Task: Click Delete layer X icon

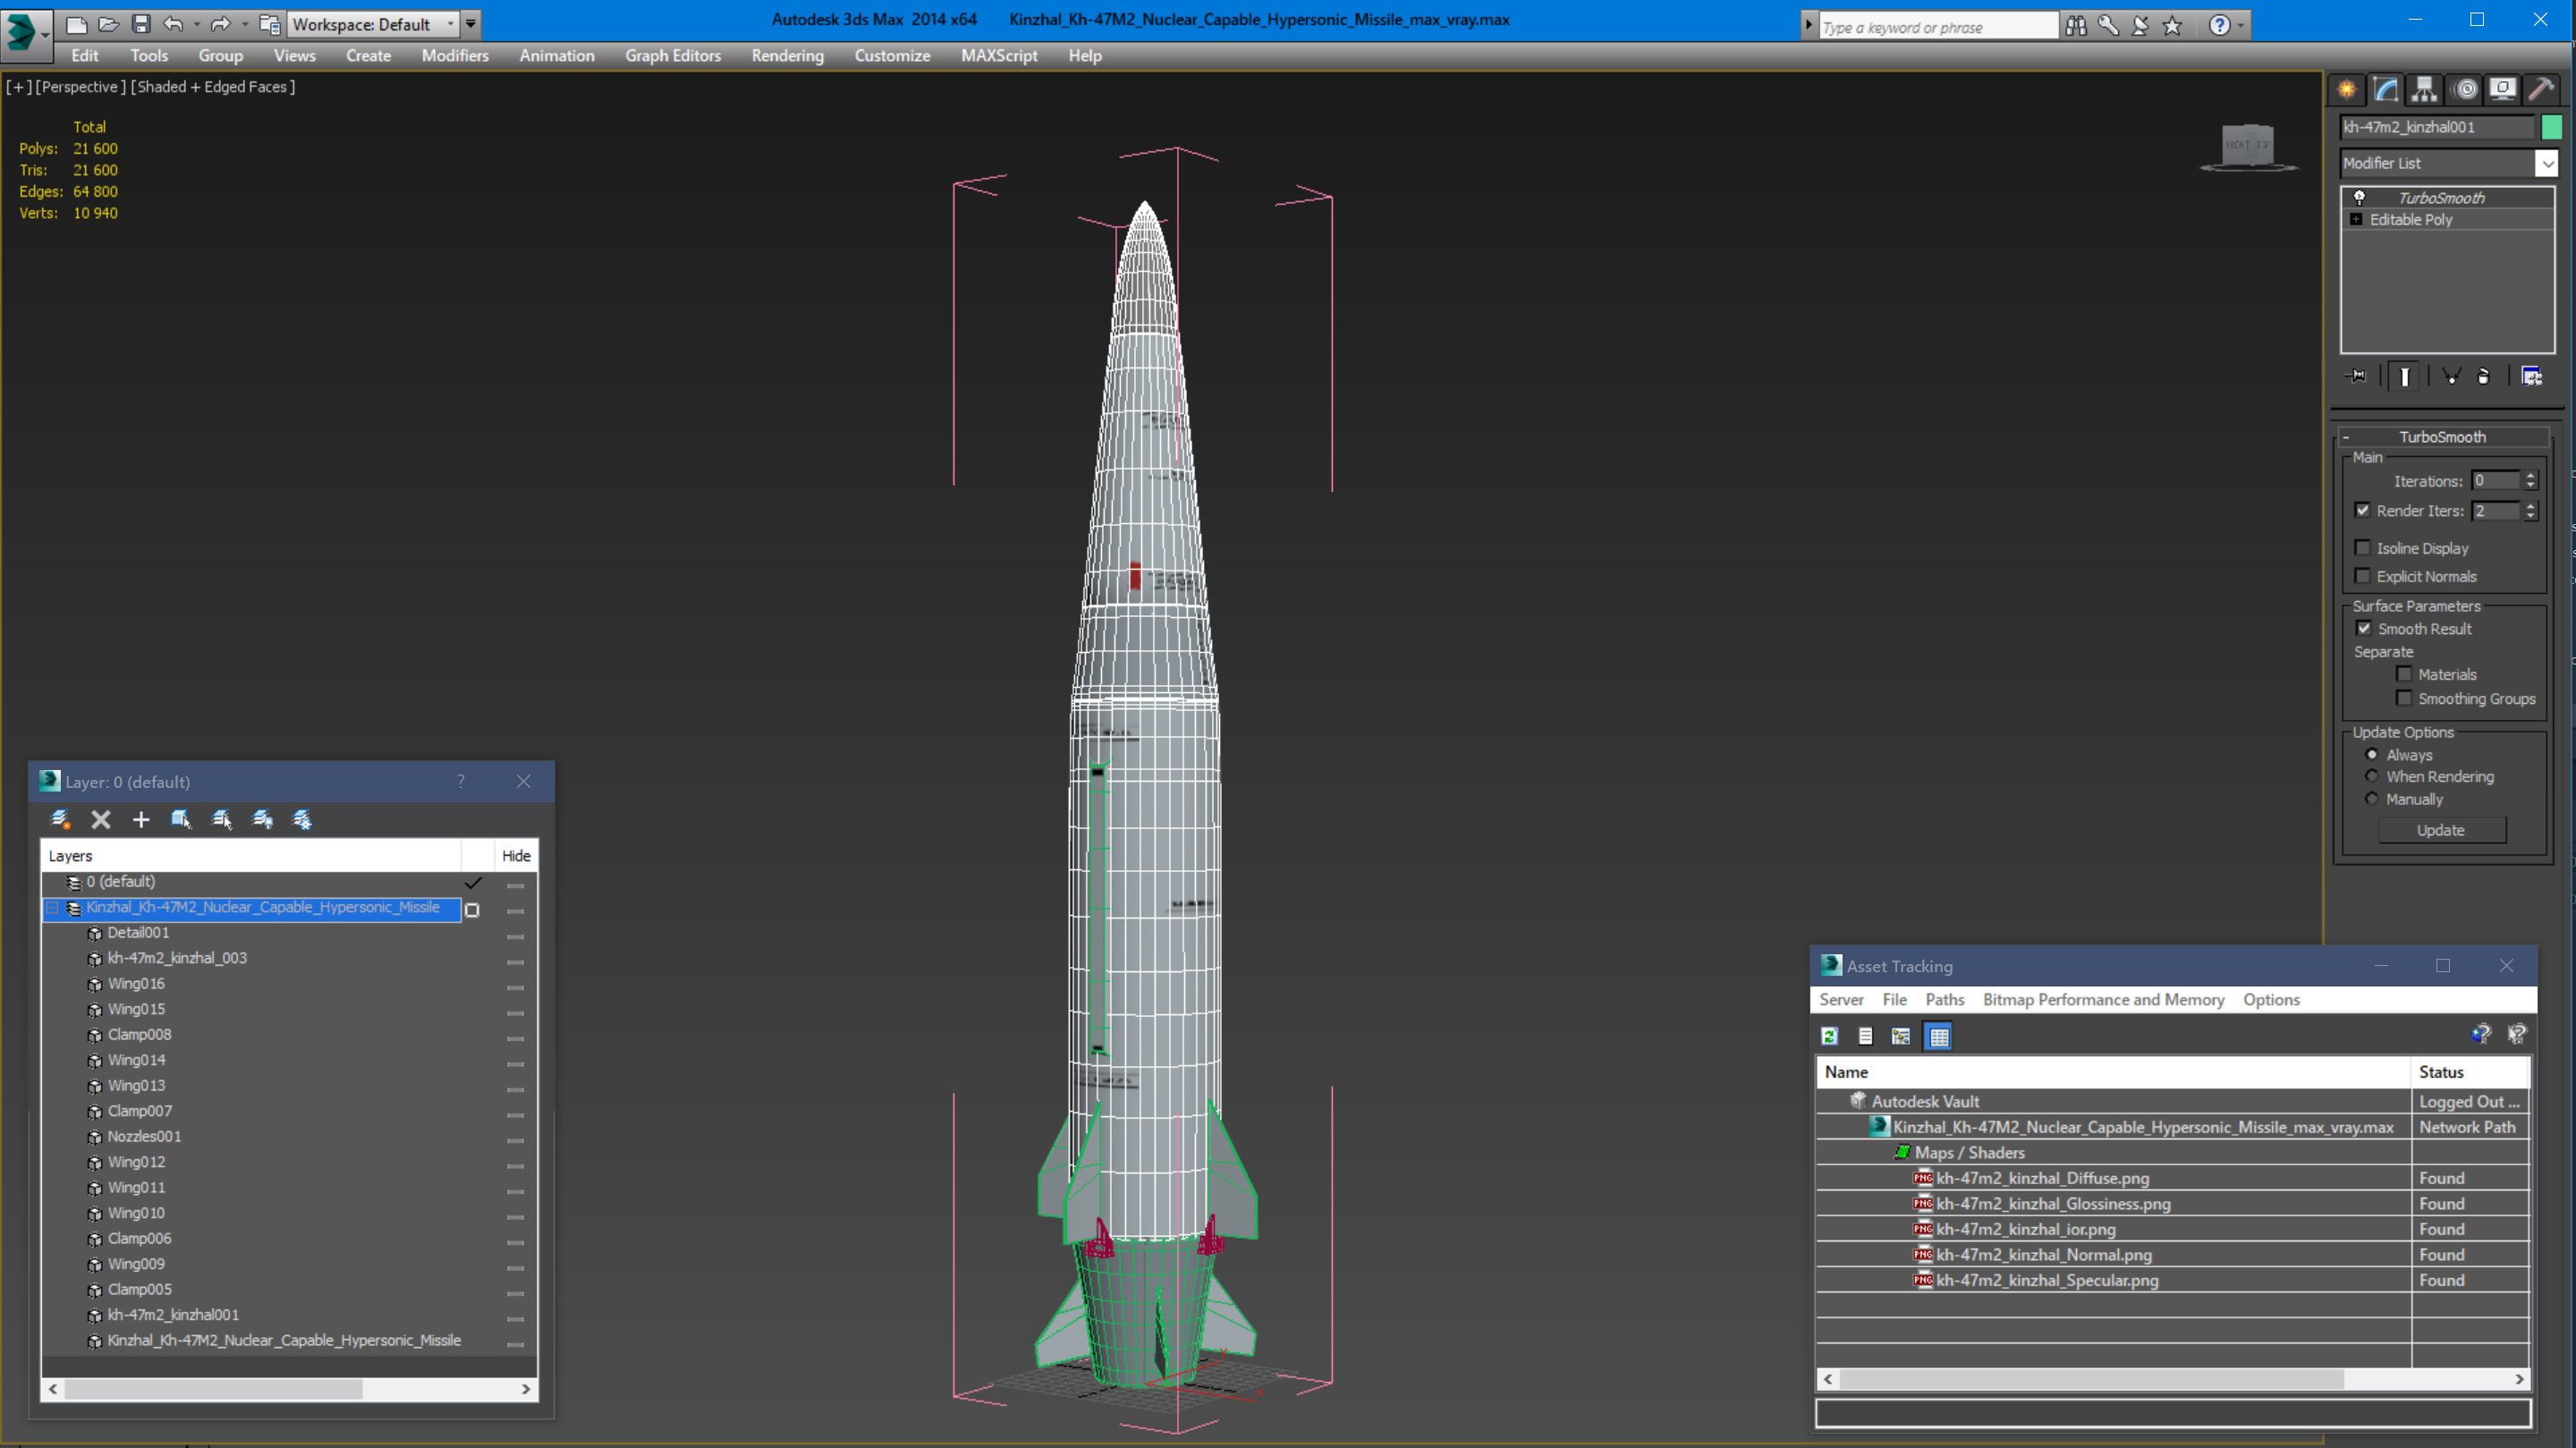Action: point(101,820)
